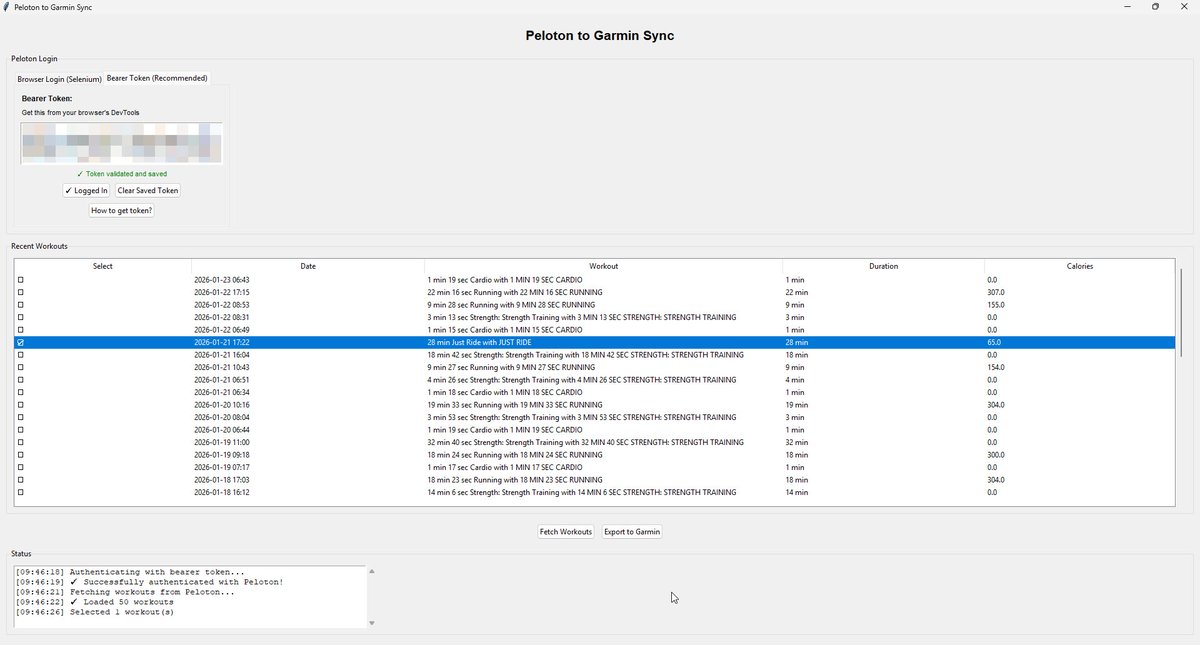Open the How to get token? help
The width and height of the screenshot is (1200, 645).
tap(122, 210)
